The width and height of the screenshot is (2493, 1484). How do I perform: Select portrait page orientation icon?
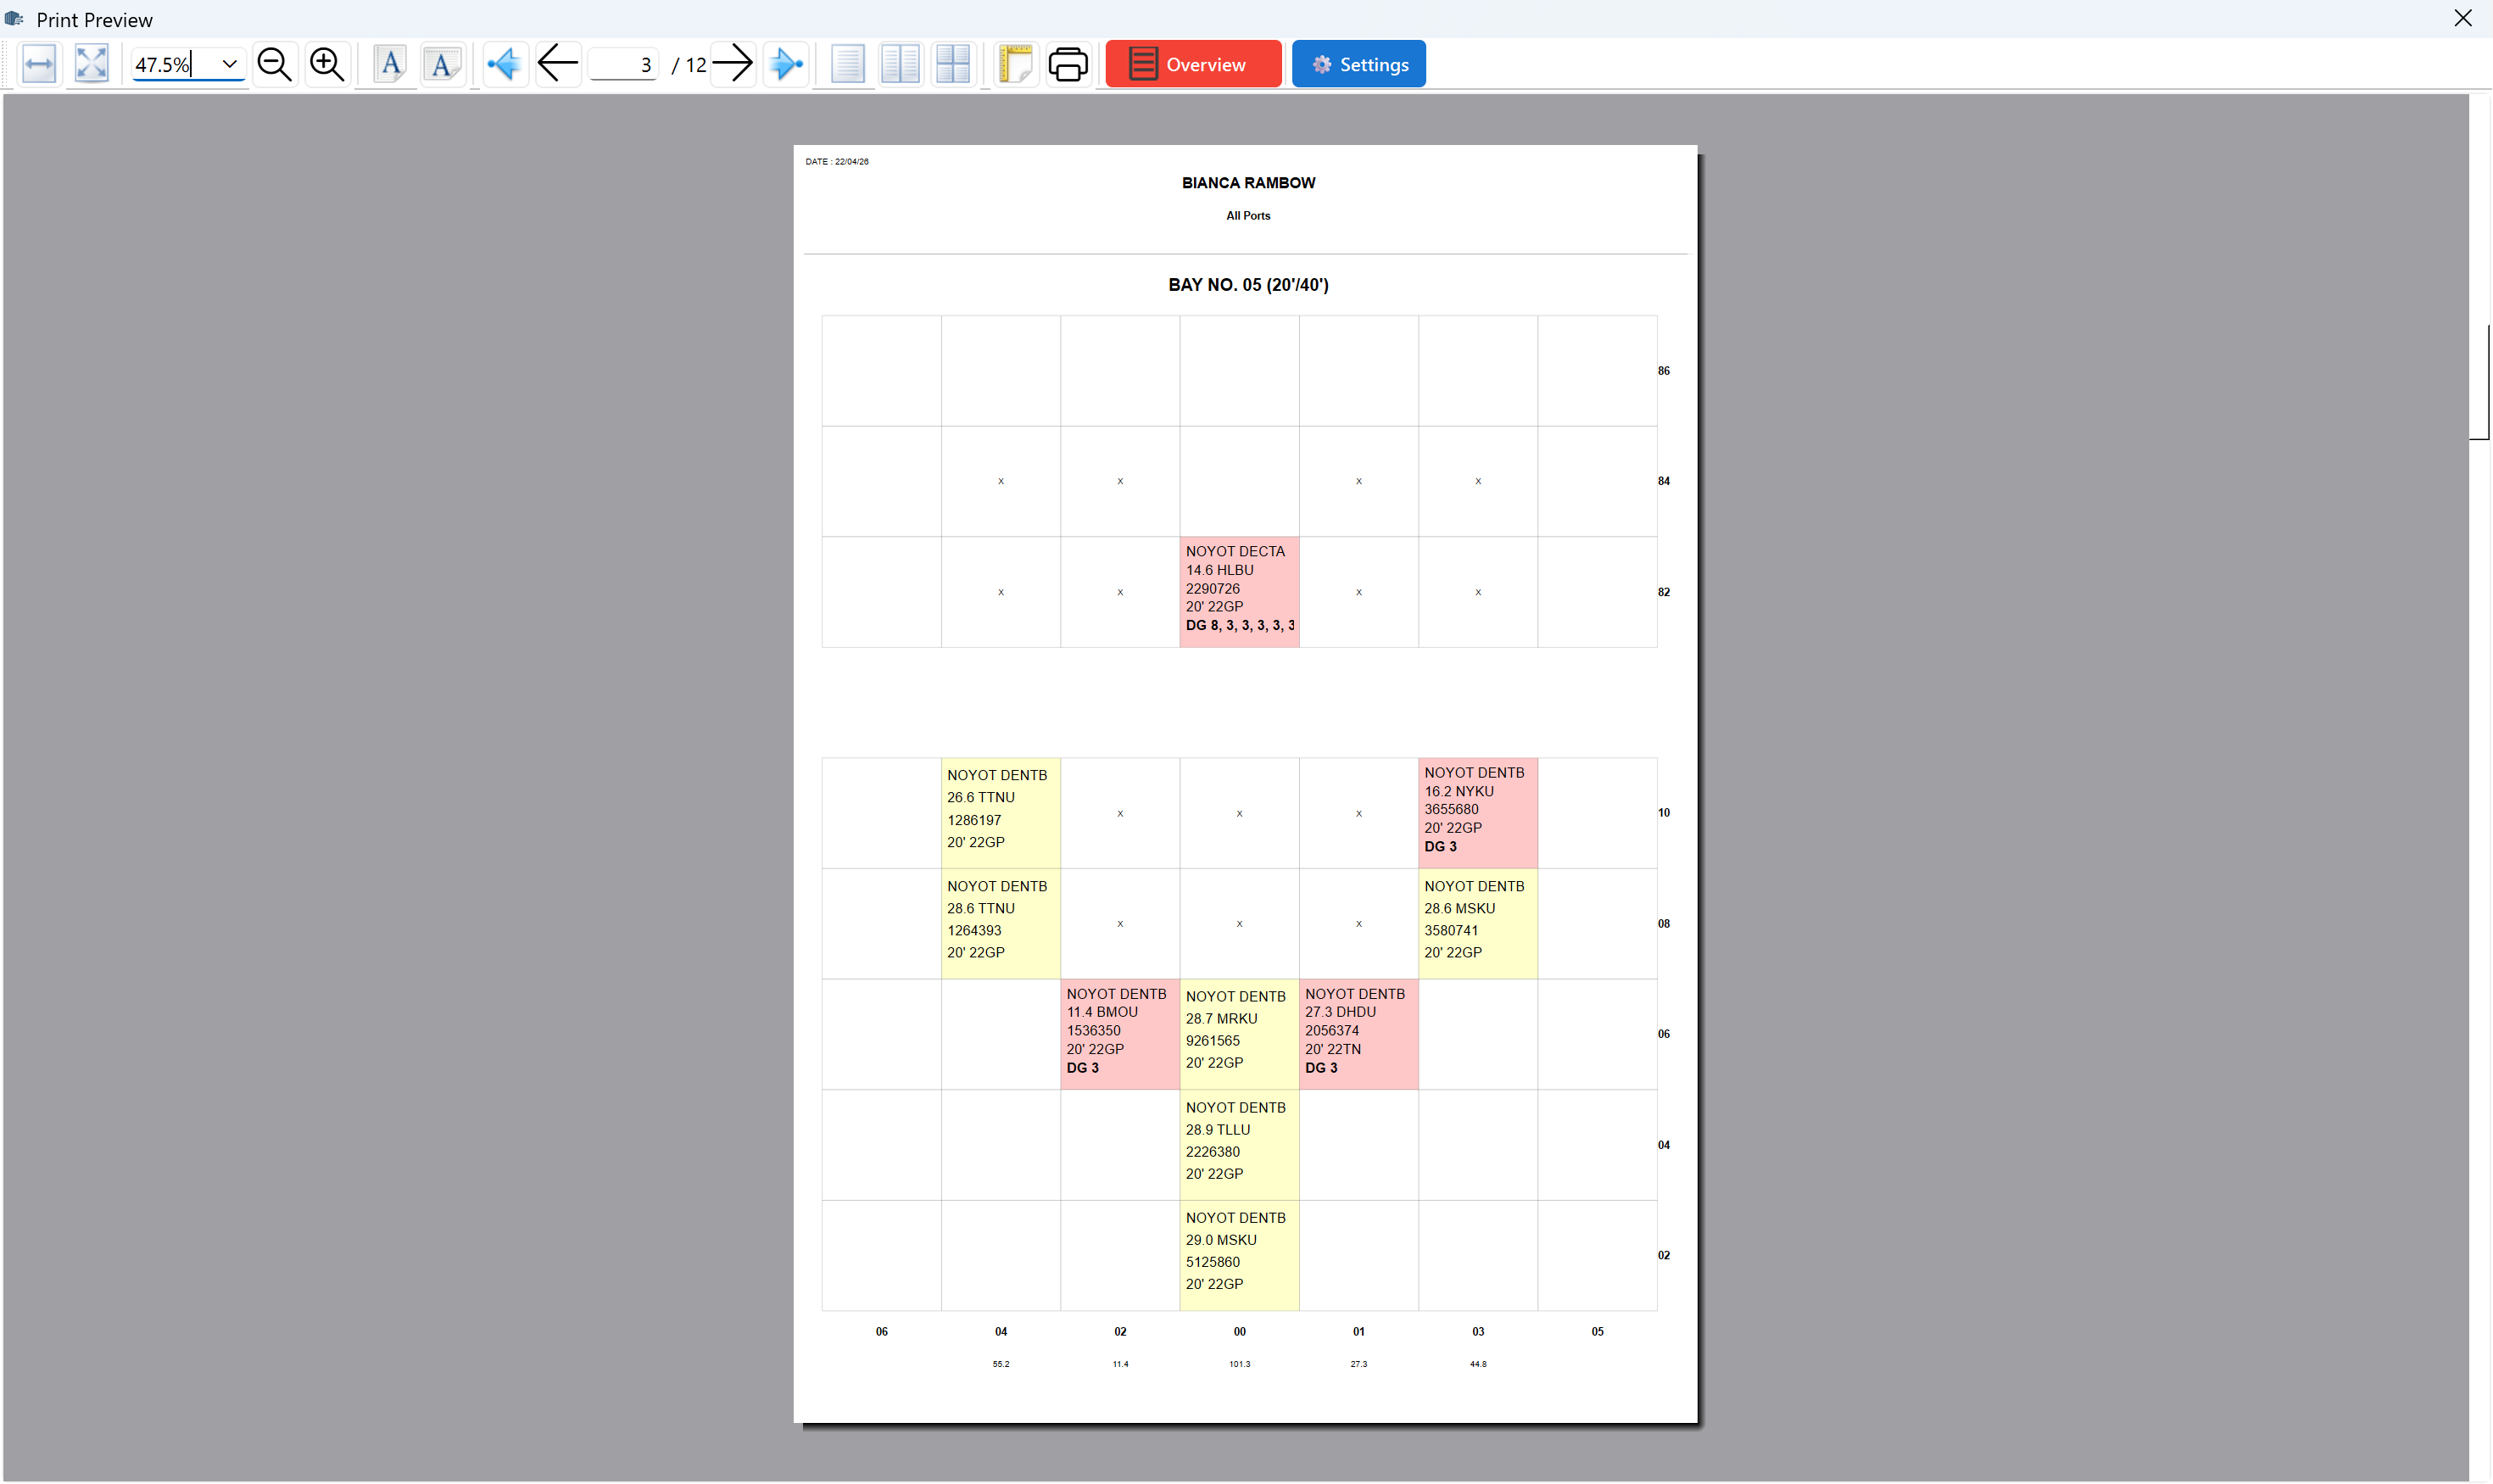click(x=390, y=64)
